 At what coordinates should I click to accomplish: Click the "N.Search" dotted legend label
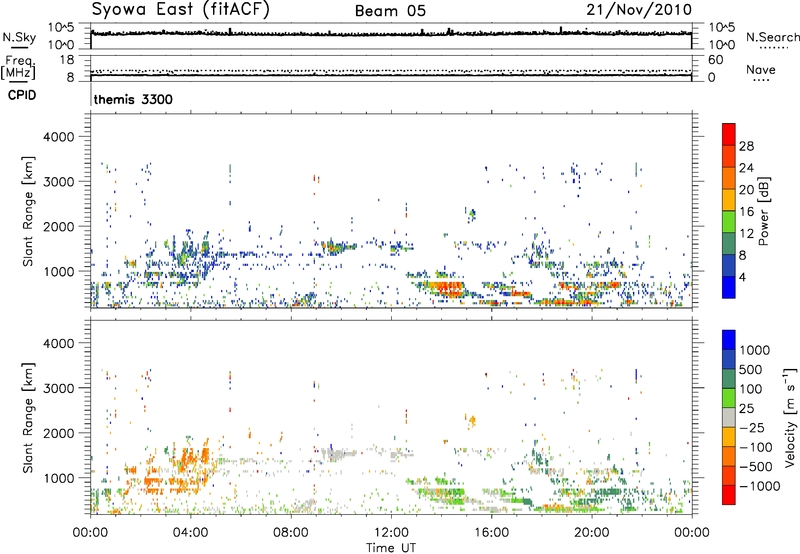[772, 37]
